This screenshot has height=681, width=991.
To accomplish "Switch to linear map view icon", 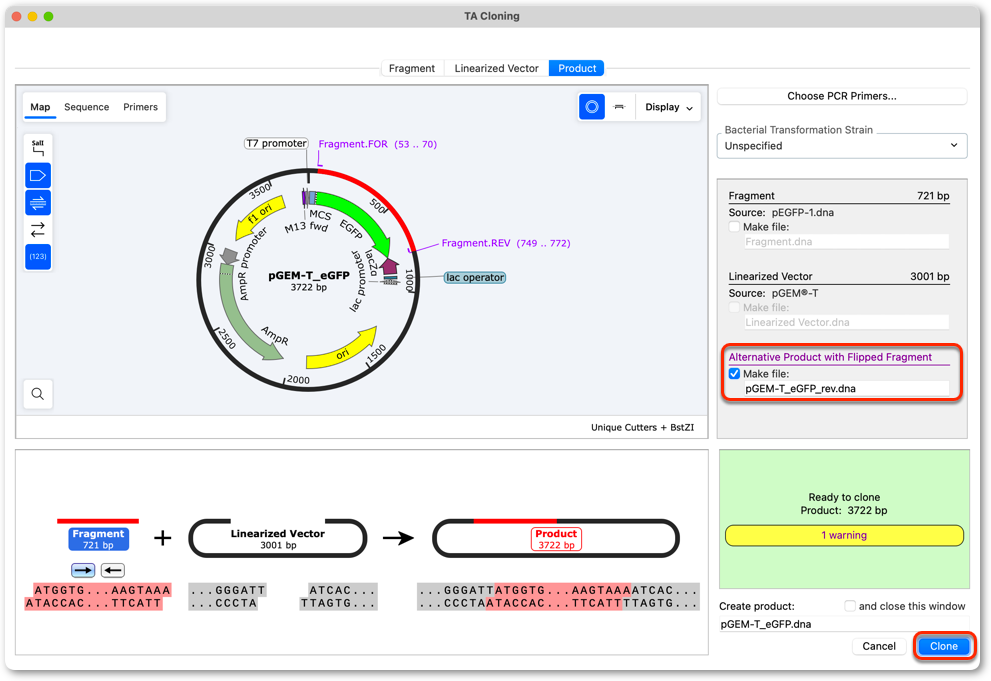I will tap(619, 107).
